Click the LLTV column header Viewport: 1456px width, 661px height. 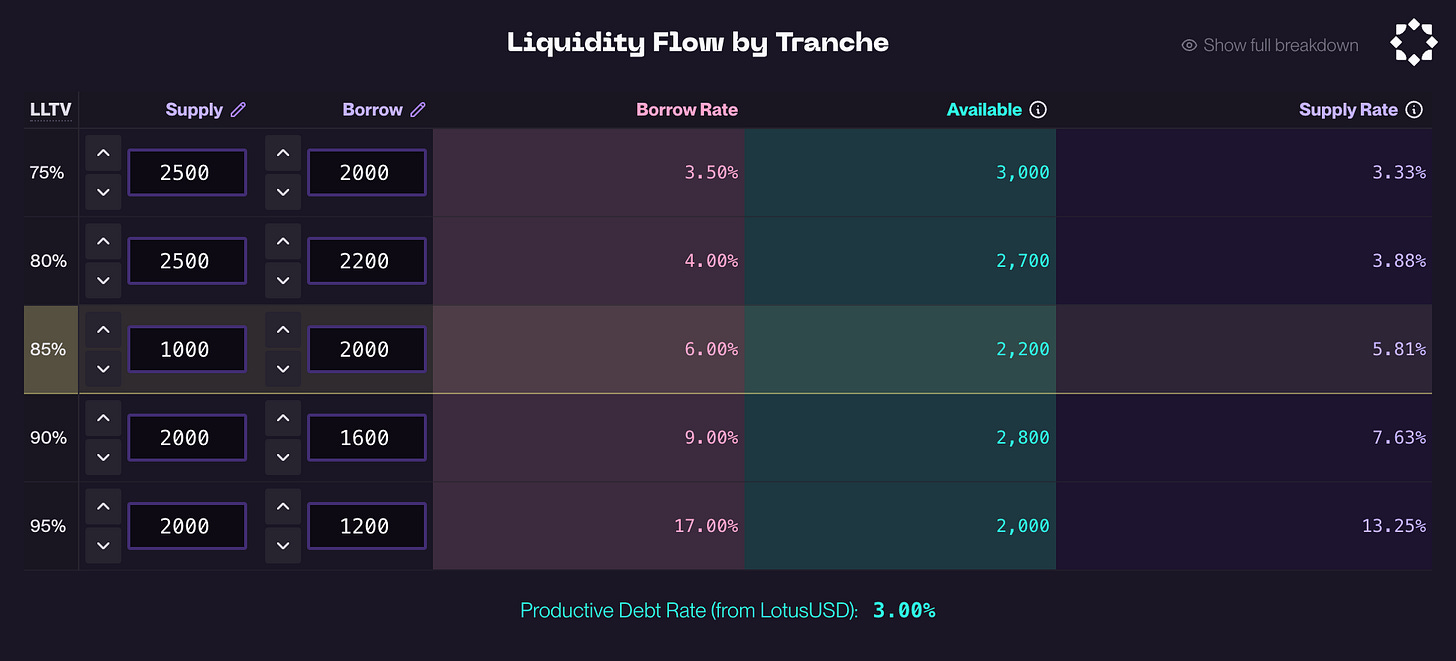coord(50,110)
